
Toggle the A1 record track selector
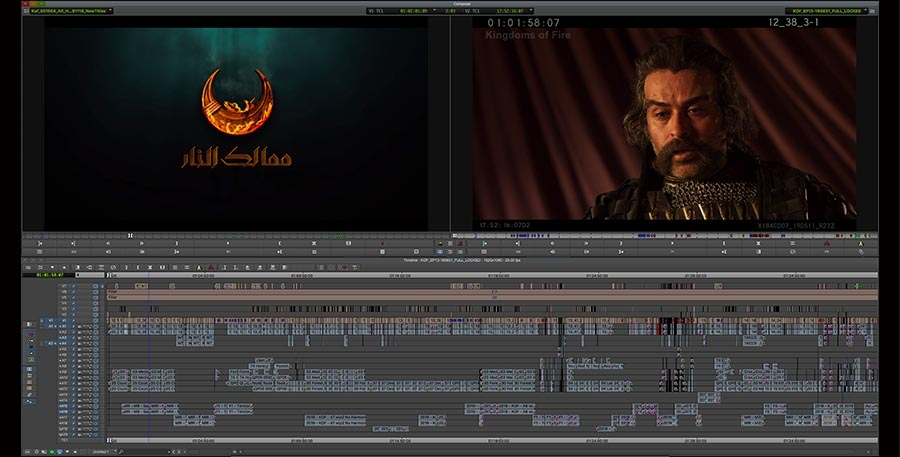64,326
